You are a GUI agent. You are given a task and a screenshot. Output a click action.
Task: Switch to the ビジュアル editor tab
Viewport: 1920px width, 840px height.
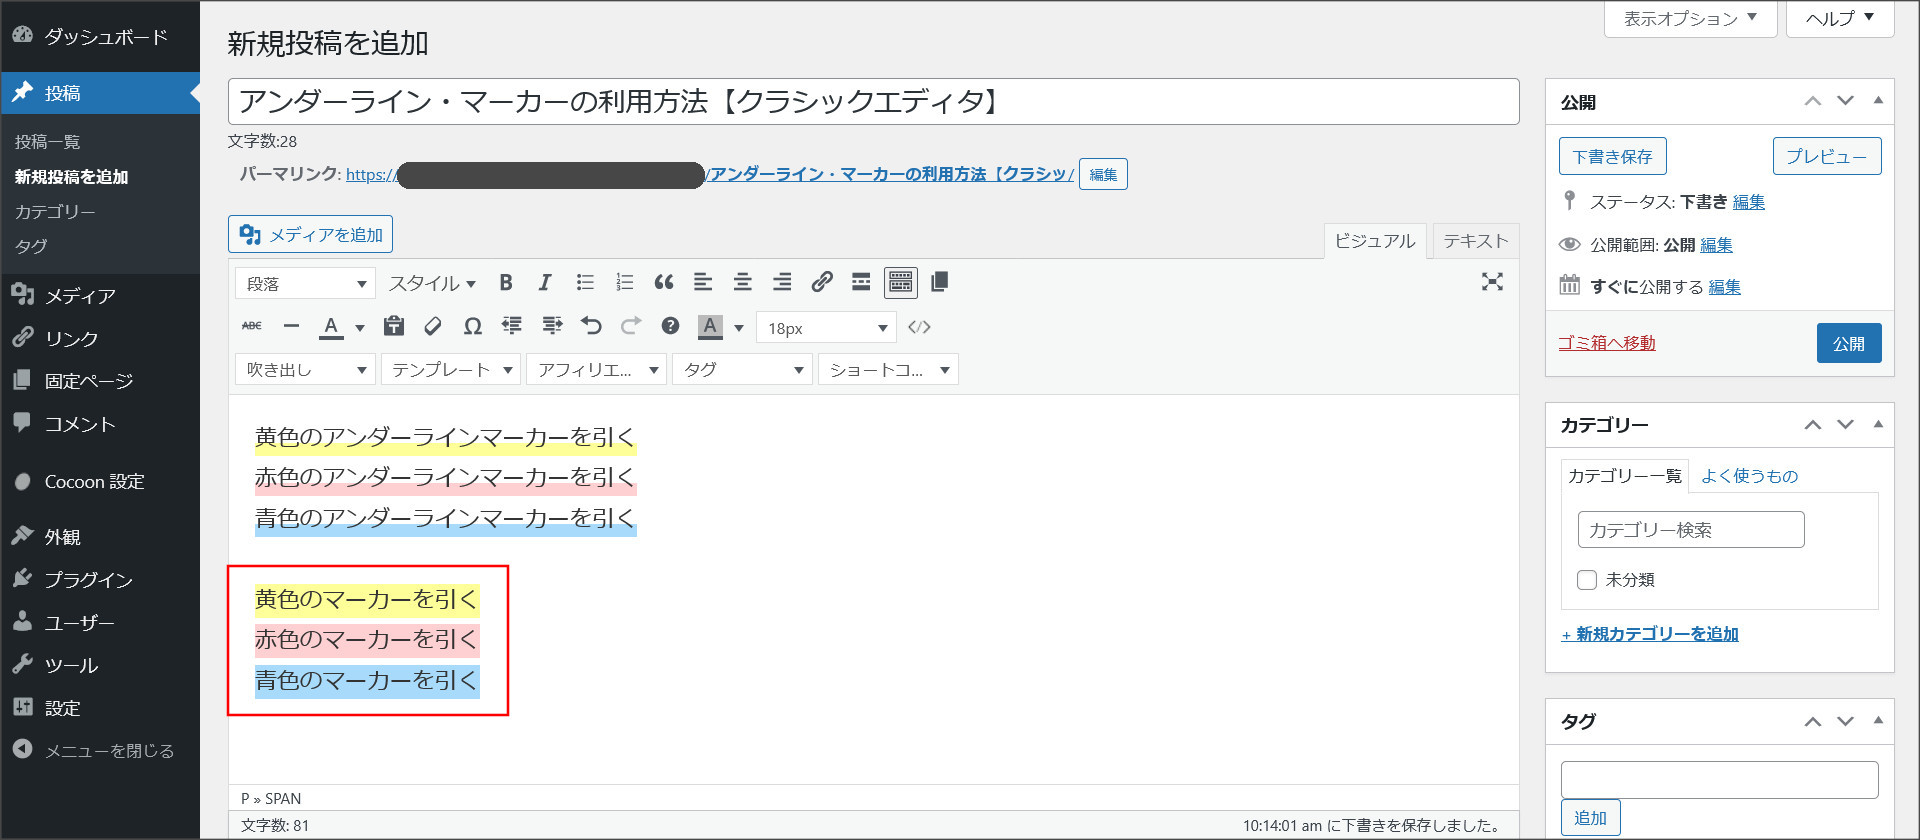[1375, 241]
